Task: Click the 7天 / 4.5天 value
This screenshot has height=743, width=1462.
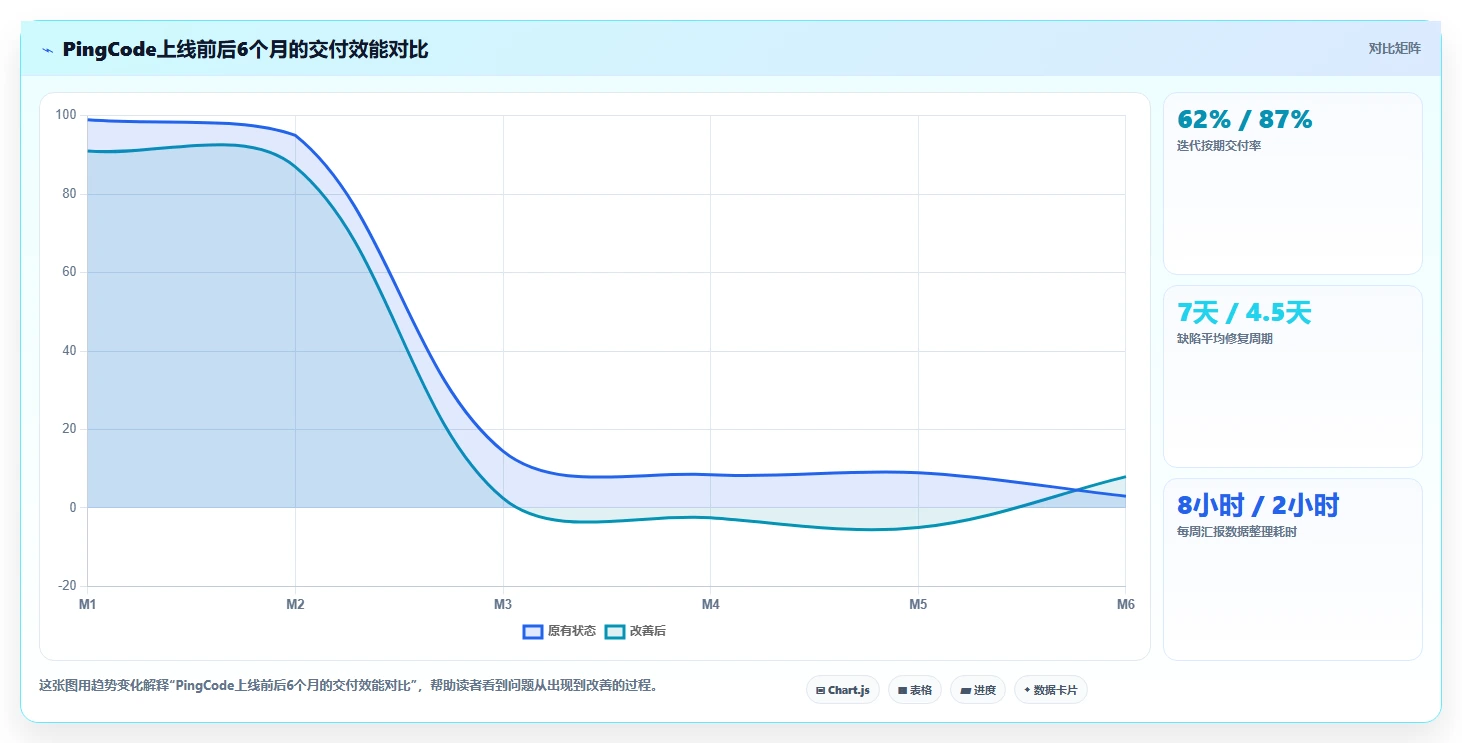Action: 1244,313
